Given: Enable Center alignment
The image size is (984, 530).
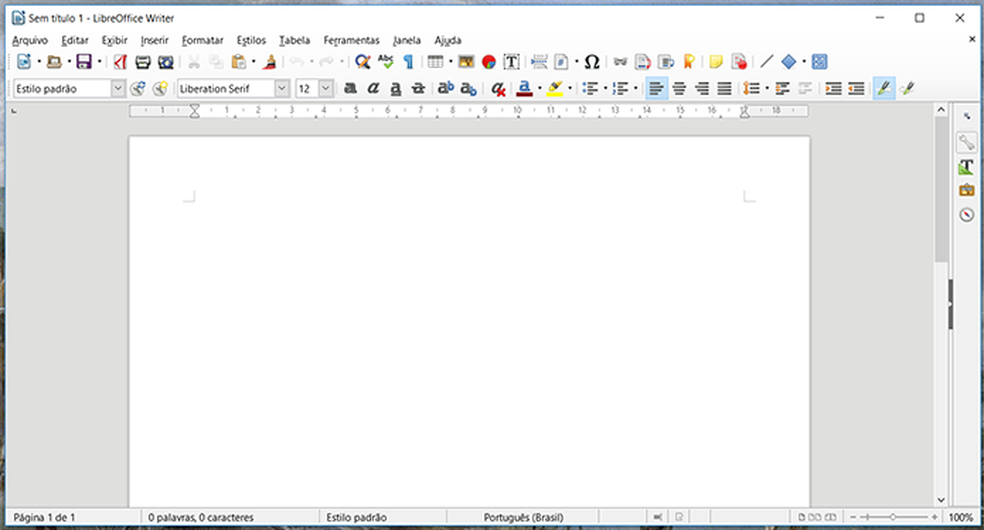Looking at the screenshot, I should pos(679,88).
